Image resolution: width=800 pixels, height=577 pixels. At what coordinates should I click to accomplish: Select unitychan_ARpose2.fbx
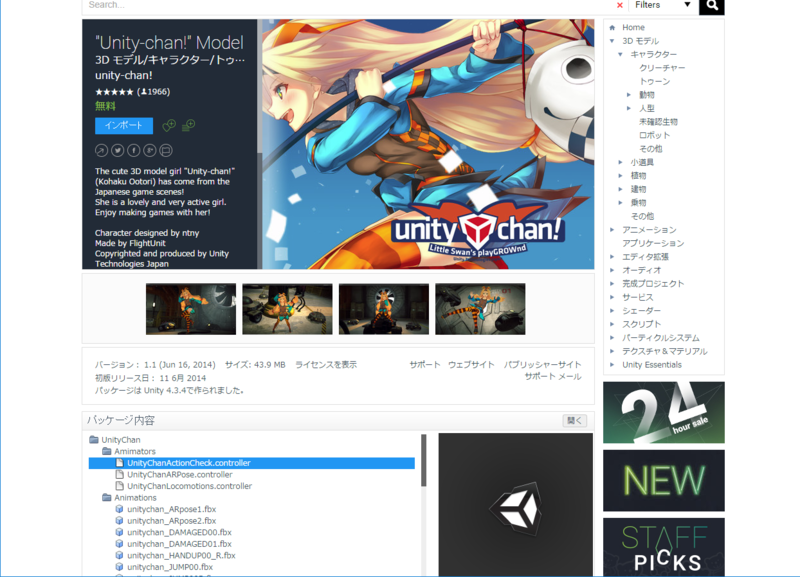171,521
